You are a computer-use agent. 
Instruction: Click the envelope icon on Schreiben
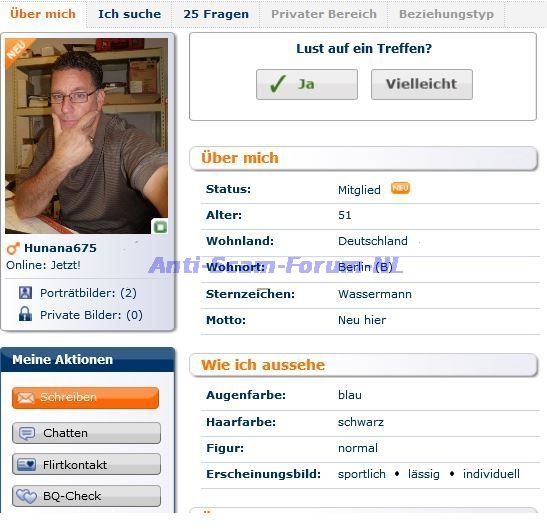[x=25, y=397]
